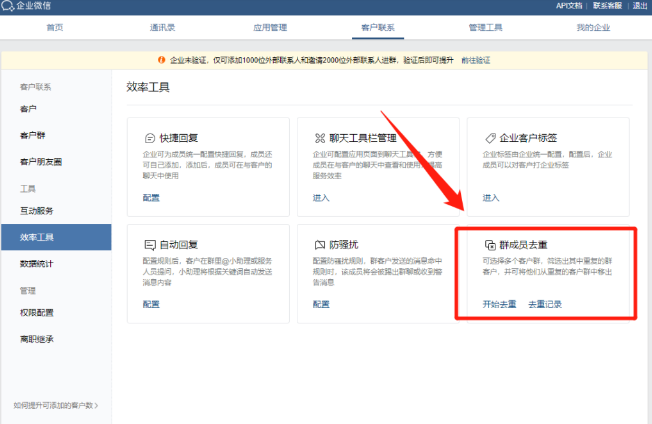Open 数据统计 in the sidebar
The image size is (652, 424).
point(37,263)
